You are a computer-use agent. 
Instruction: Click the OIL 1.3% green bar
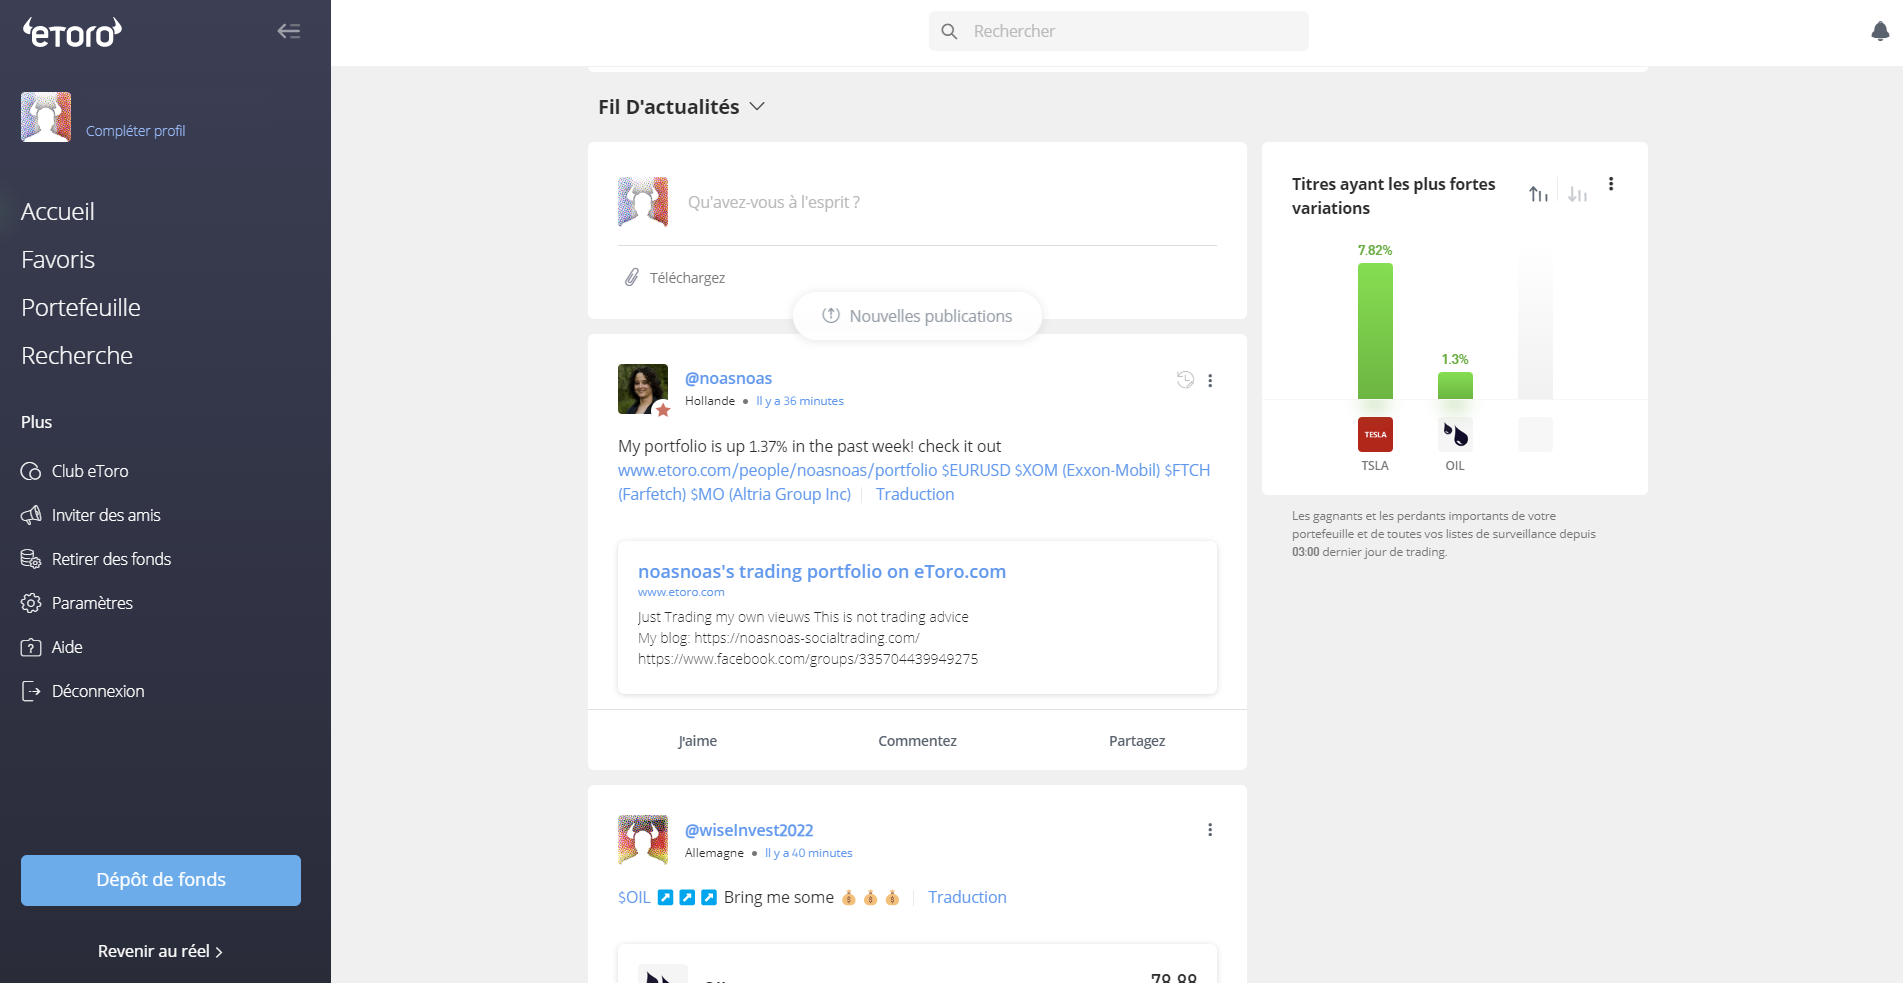(1455, 385)
